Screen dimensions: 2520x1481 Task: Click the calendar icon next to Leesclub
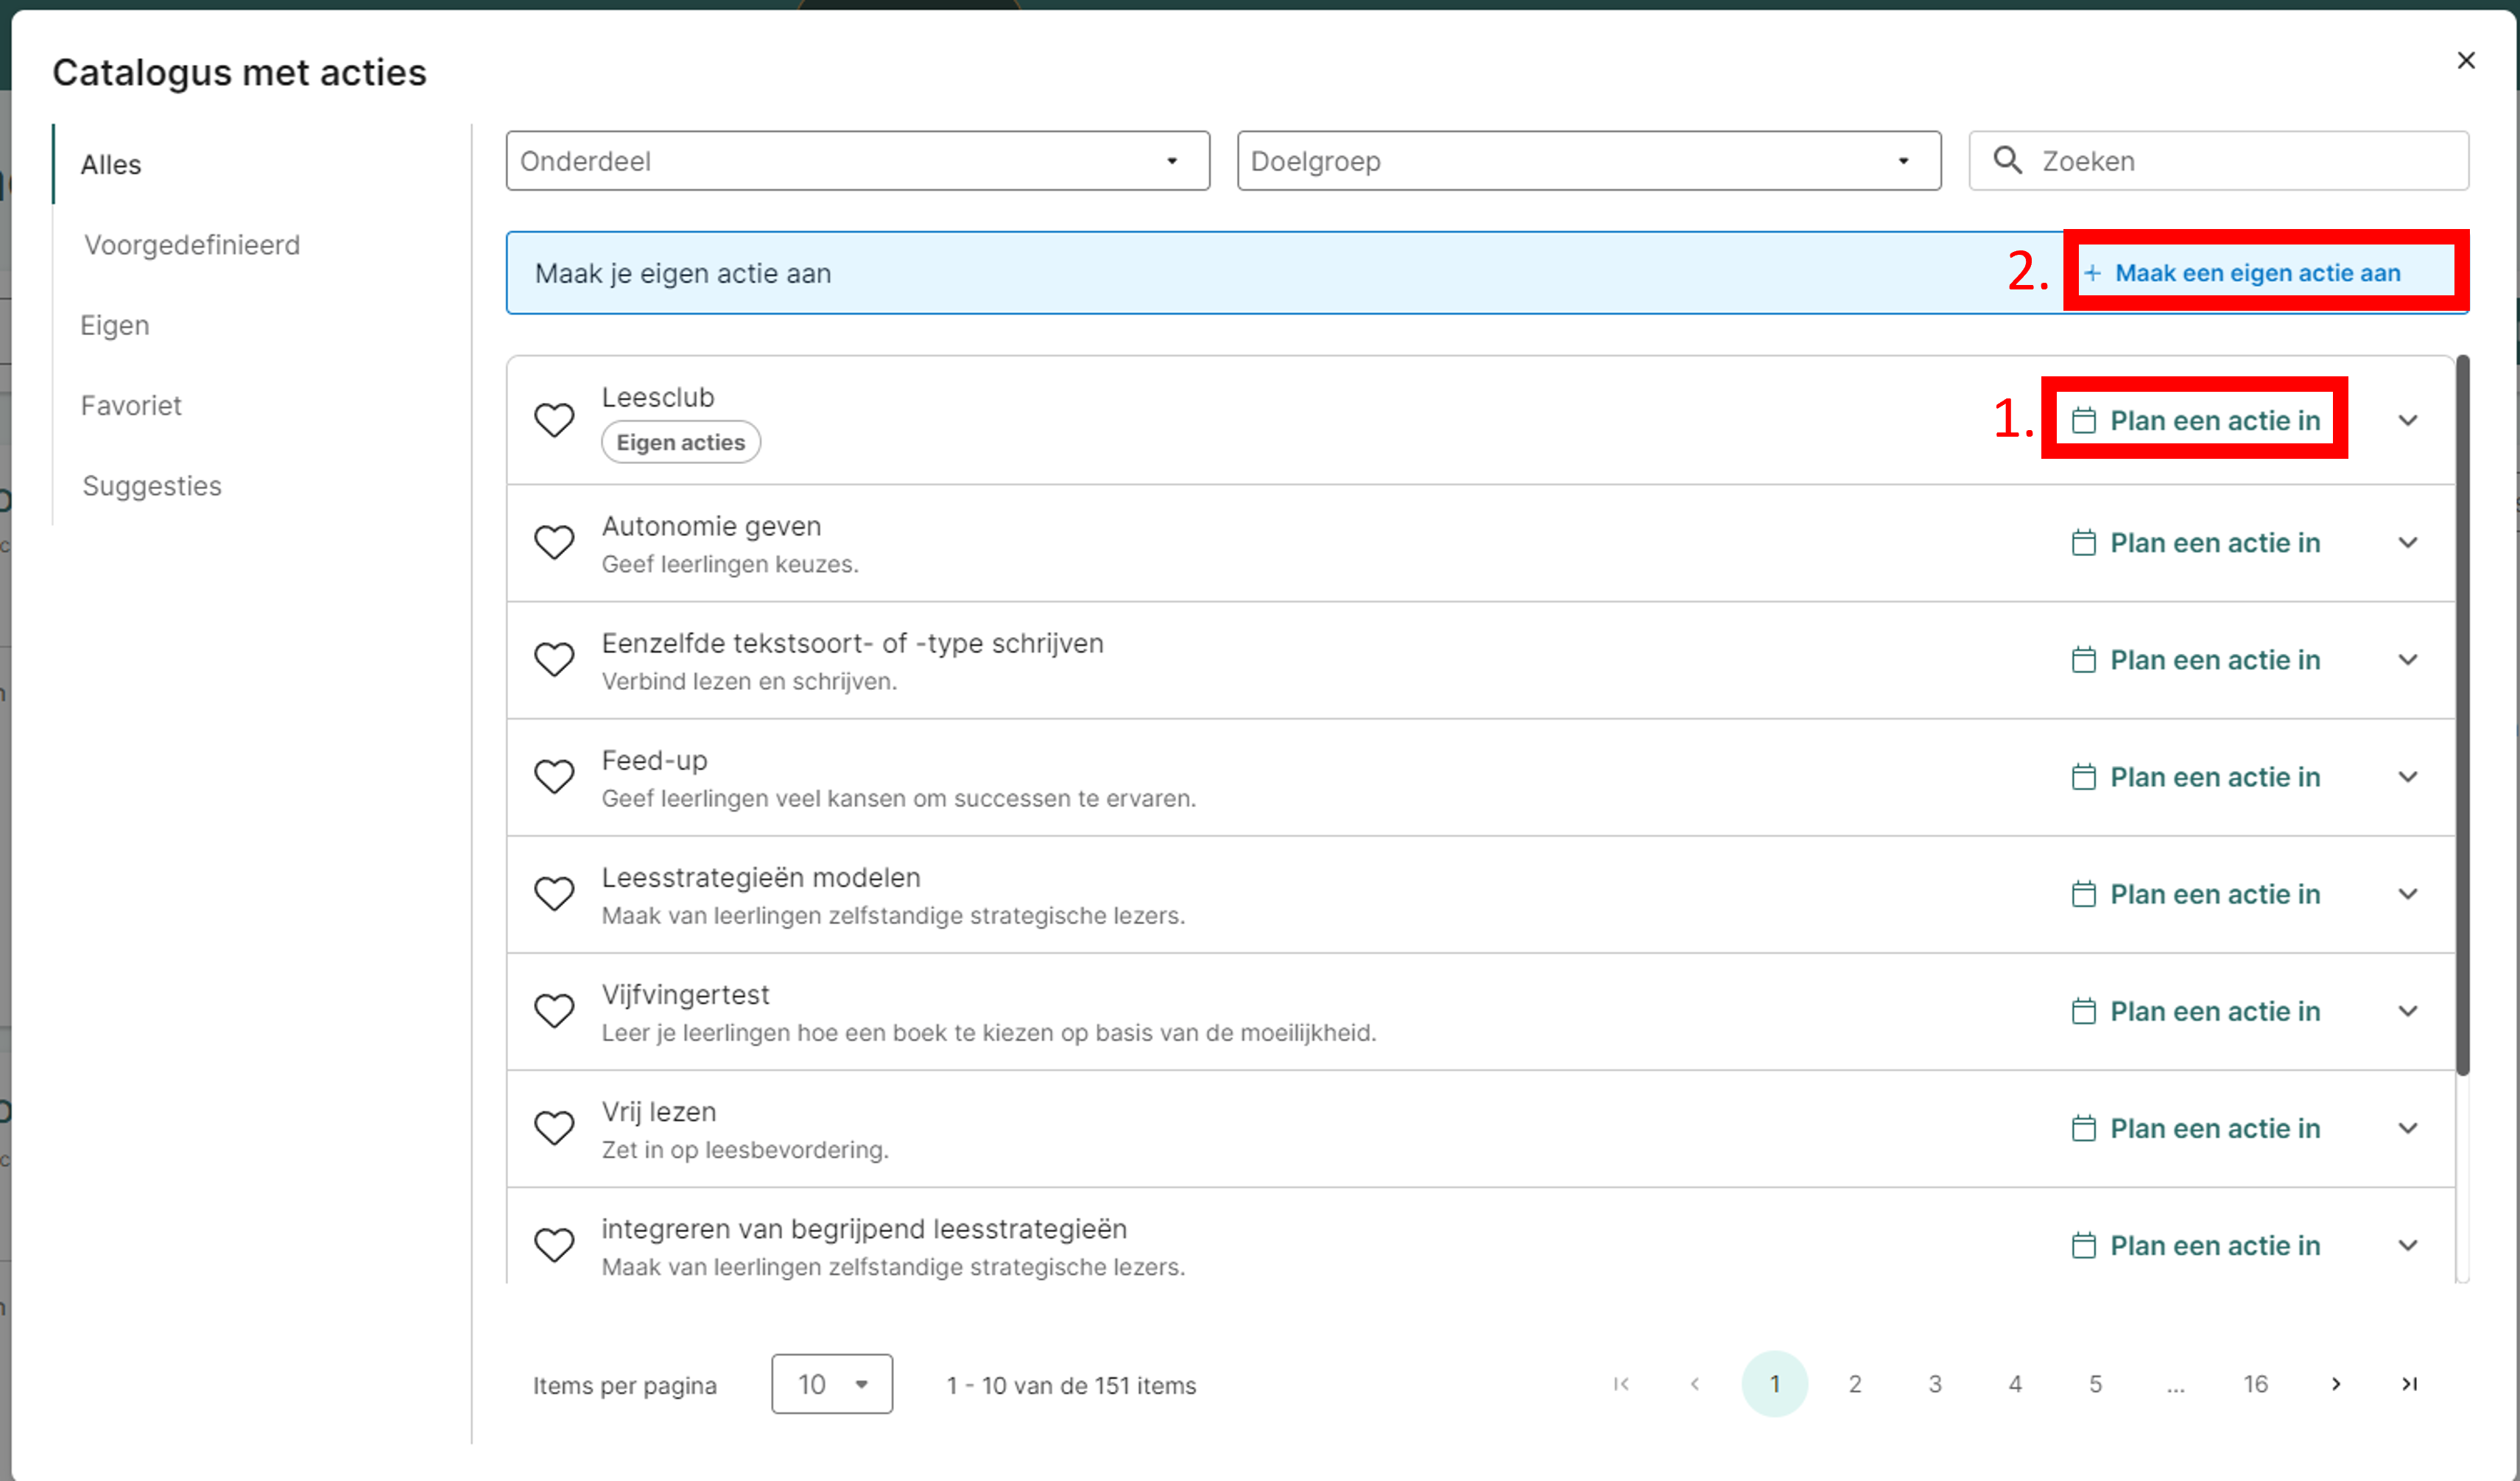coord(2083,420)
